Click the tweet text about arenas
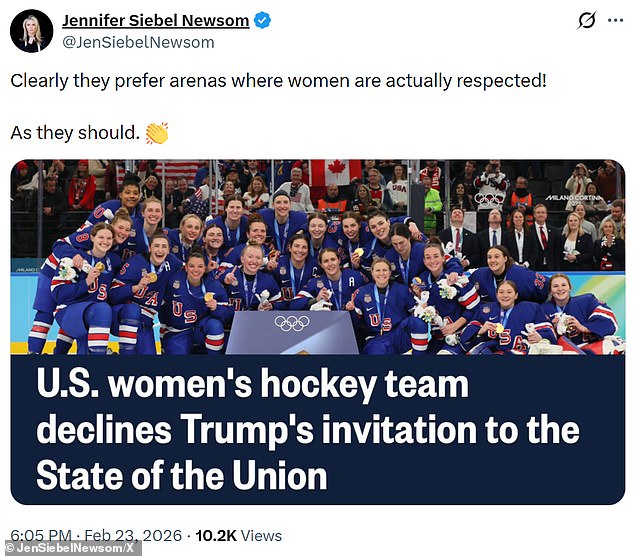This screenshot has width=634, height=556. tap(278, 80)
